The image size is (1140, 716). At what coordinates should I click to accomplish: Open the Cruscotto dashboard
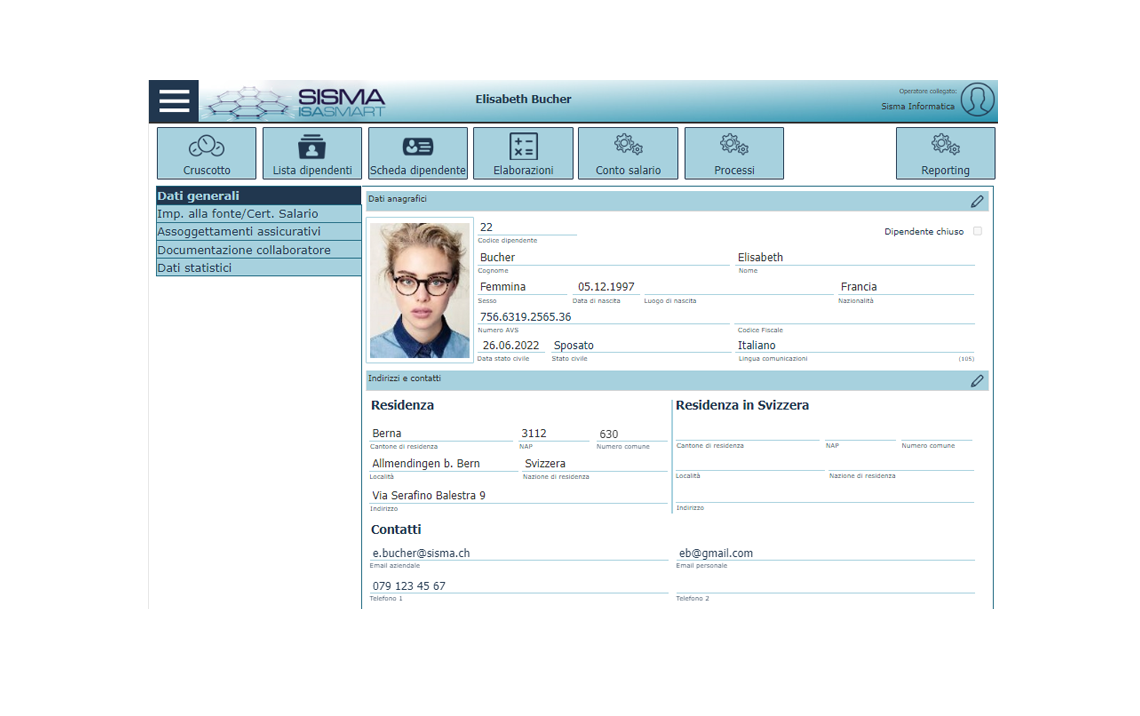207,153
